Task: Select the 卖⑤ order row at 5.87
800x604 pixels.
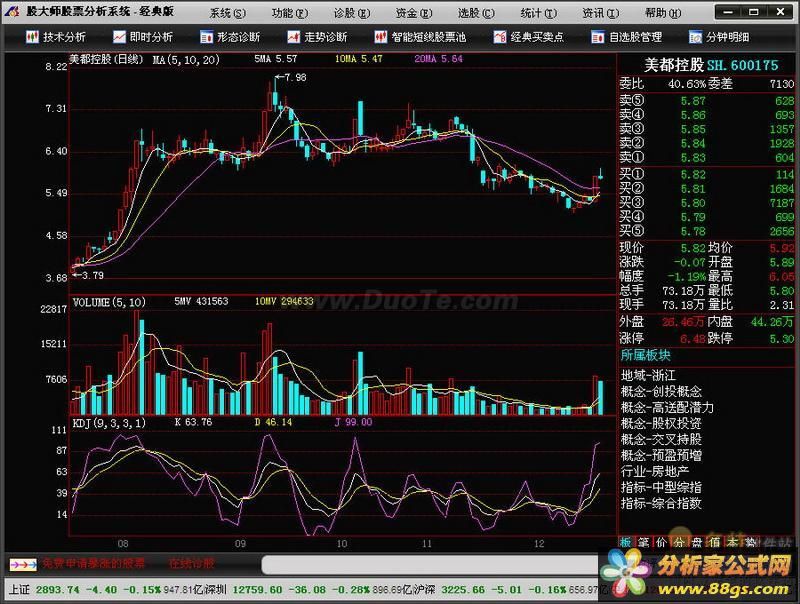Action: 707,100
